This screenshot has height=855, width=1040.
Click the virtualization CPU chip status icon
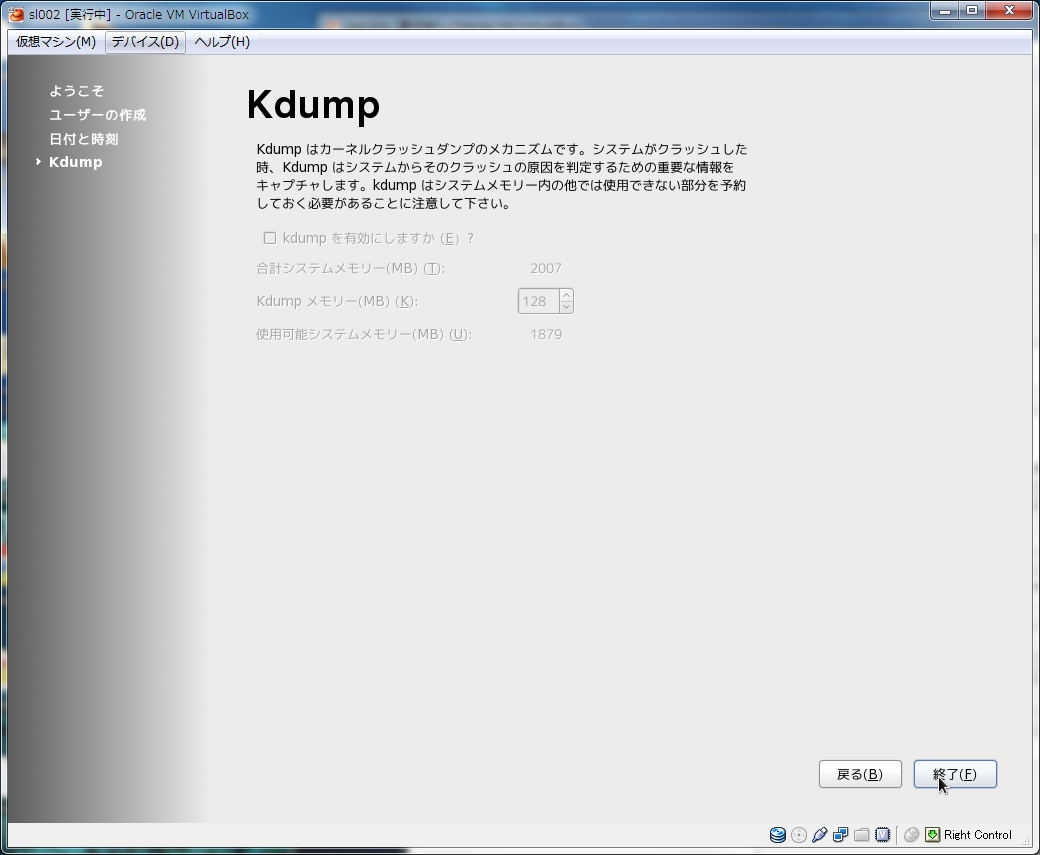click(x=882, y=834)
